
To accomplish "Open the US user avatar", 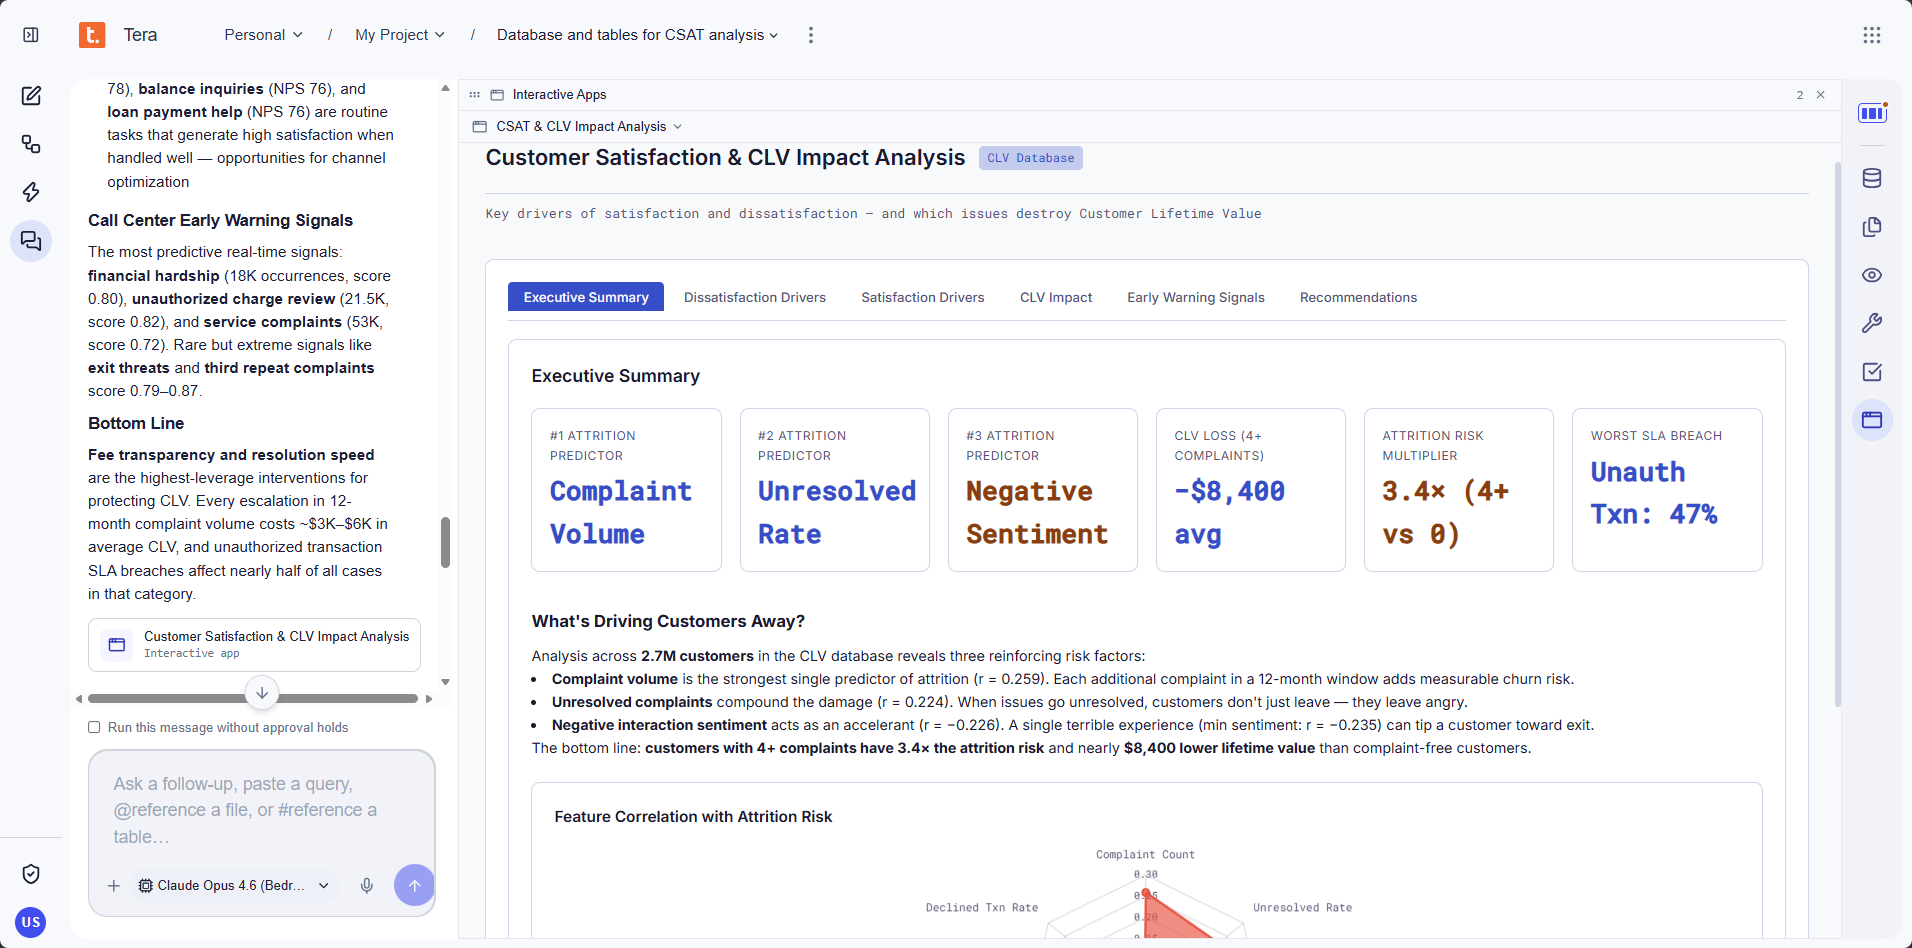I will [x=31, y=922].
